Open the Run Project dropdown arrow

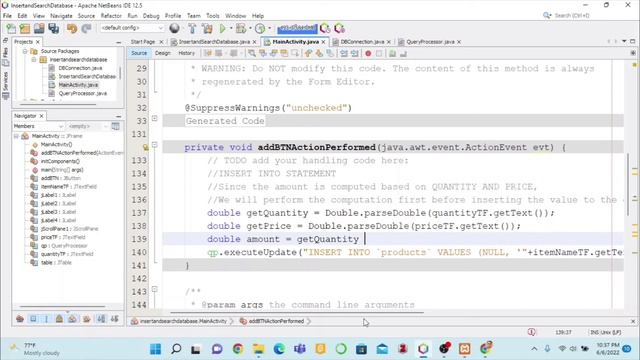[230, 29]
